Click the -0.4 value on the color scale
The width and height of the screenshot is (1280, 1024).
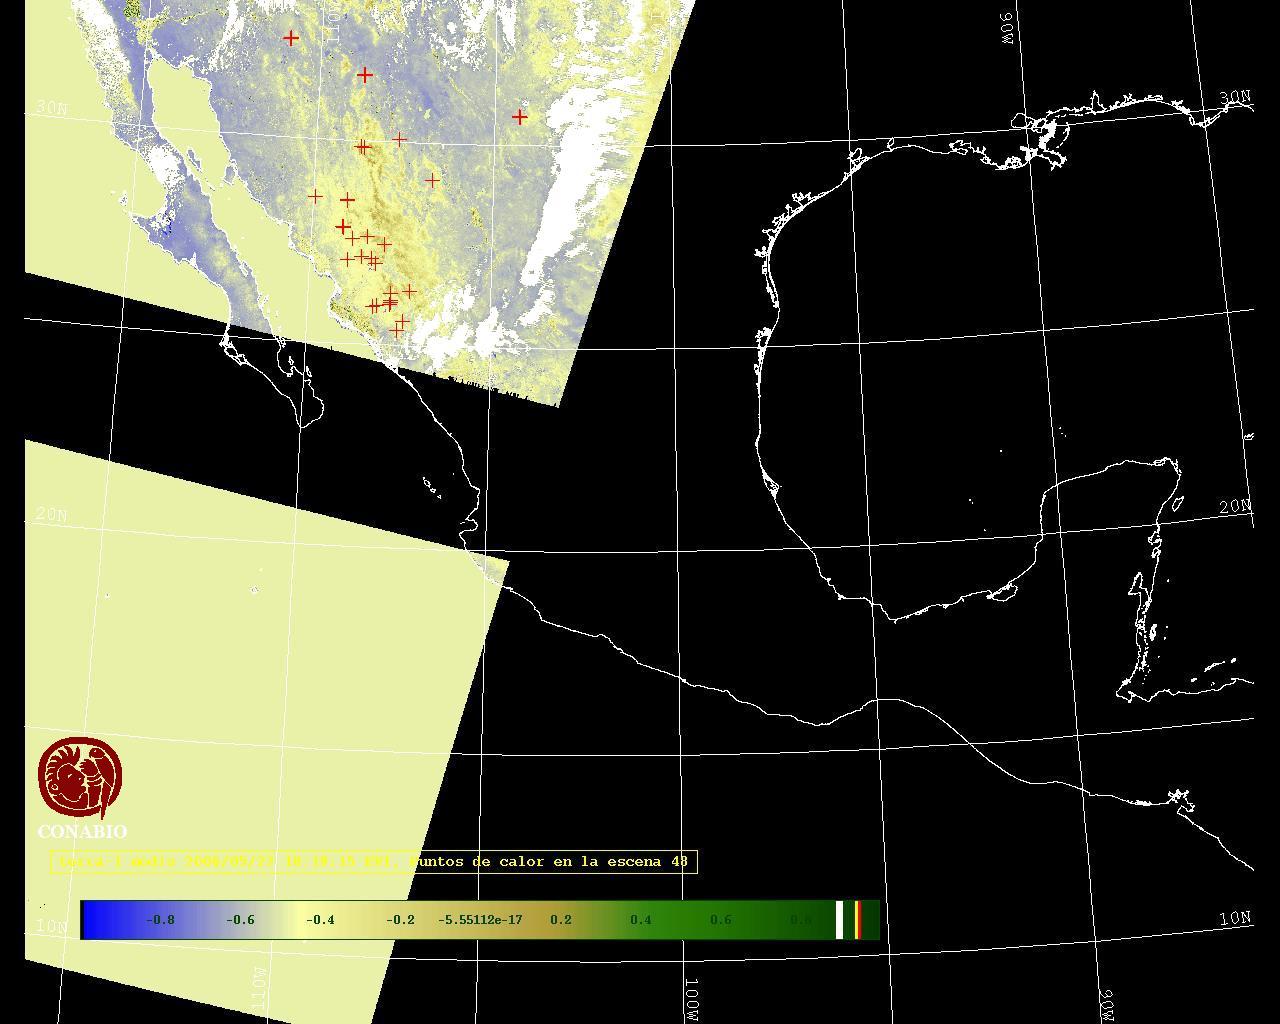(320, 920)
